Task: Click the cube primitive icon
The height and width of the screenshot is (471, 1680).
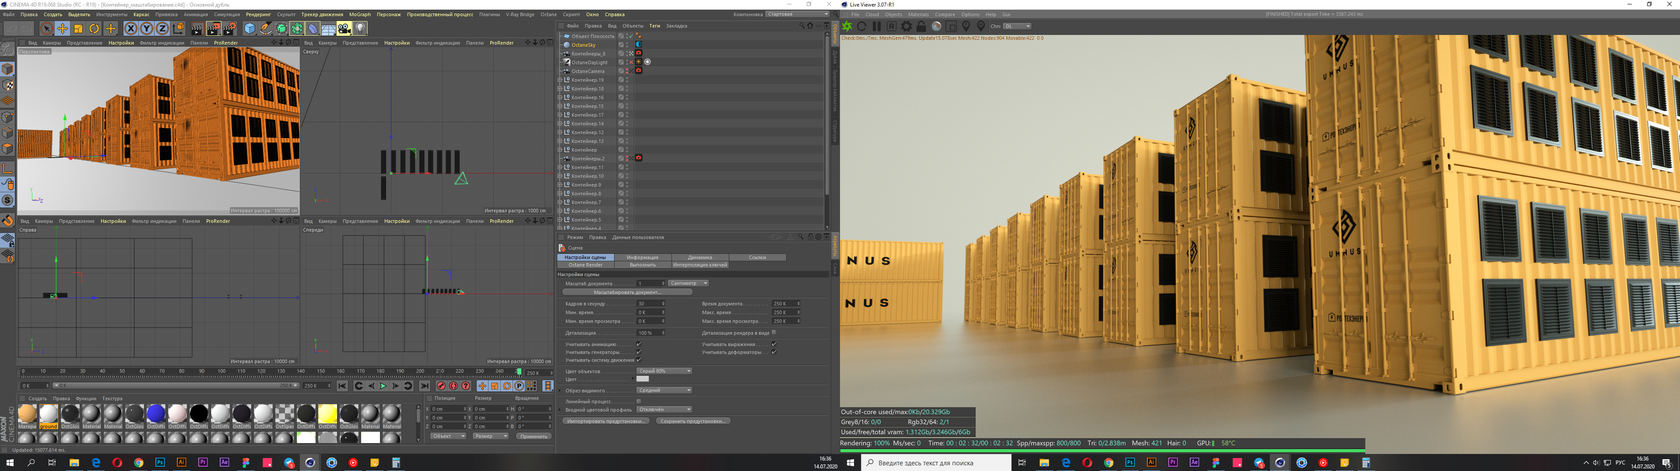Action: point(250,29)
